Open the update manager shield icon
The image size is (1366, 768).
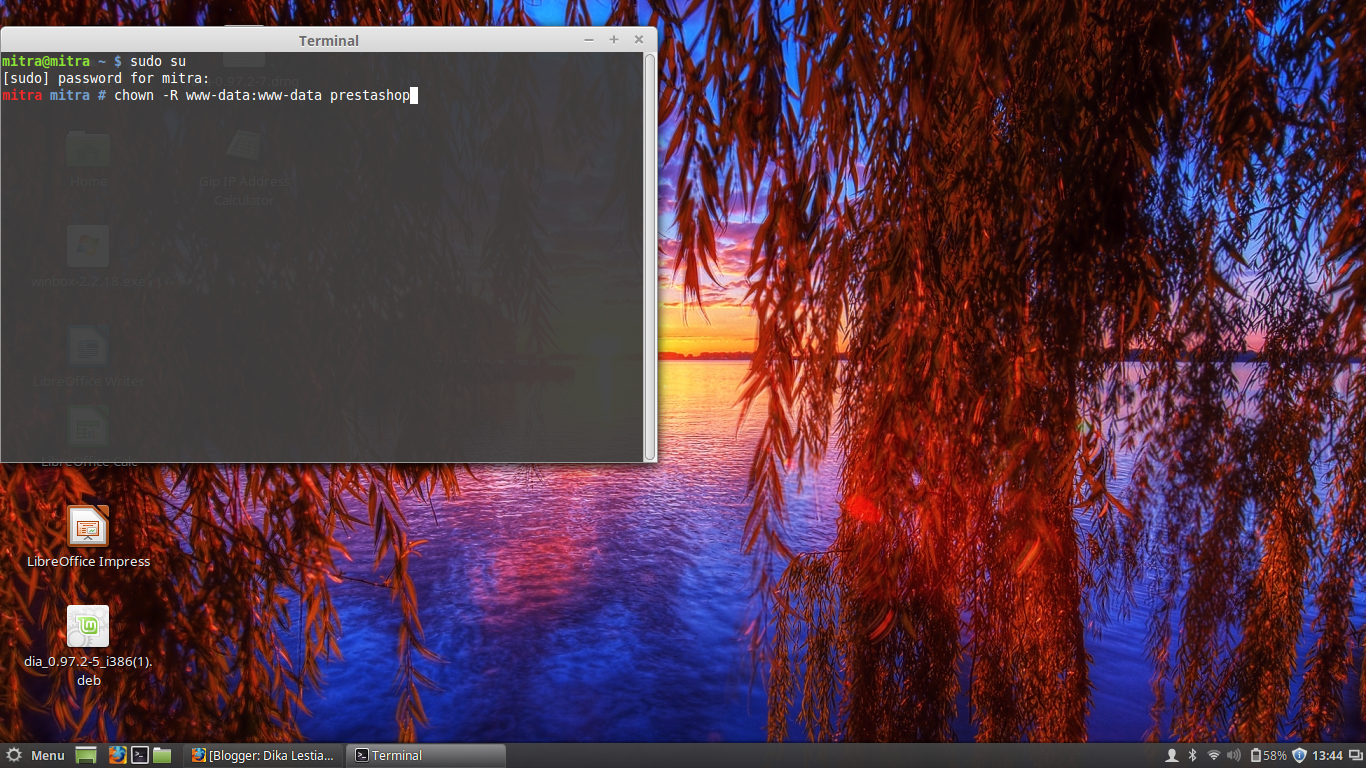point(1299,755)
